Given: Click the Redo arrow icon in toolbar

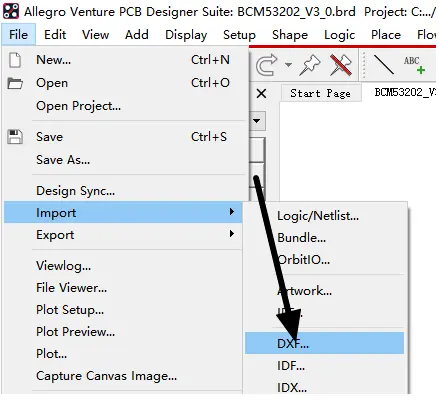Looking at the screenshot, I should click(266, 65).
